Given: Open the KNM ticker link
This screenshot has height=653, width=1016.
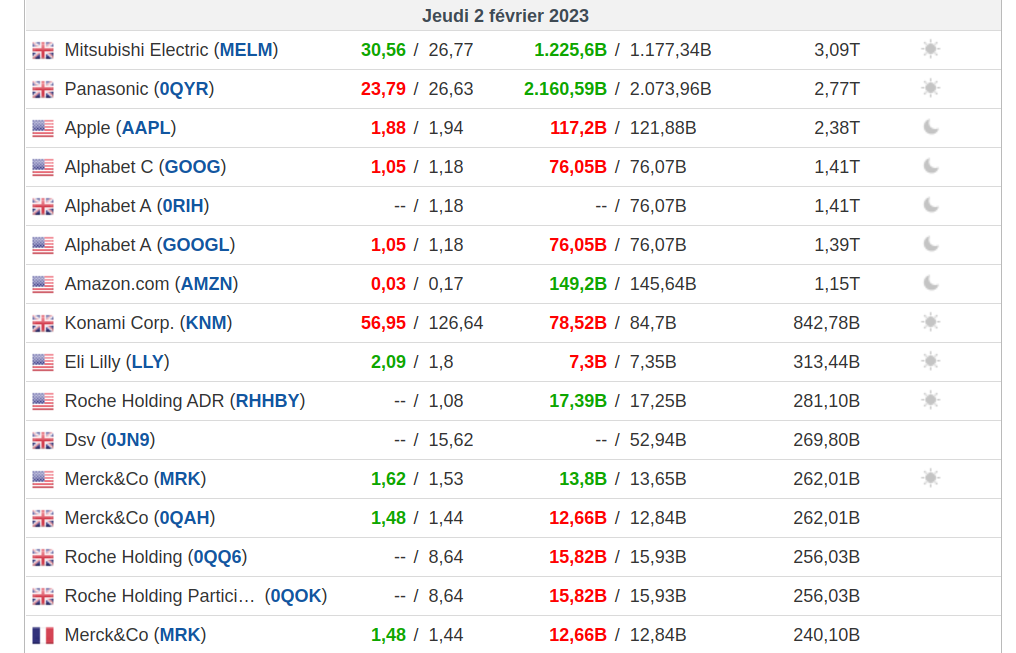Looking at the screenshot, I should coord(206,323).
